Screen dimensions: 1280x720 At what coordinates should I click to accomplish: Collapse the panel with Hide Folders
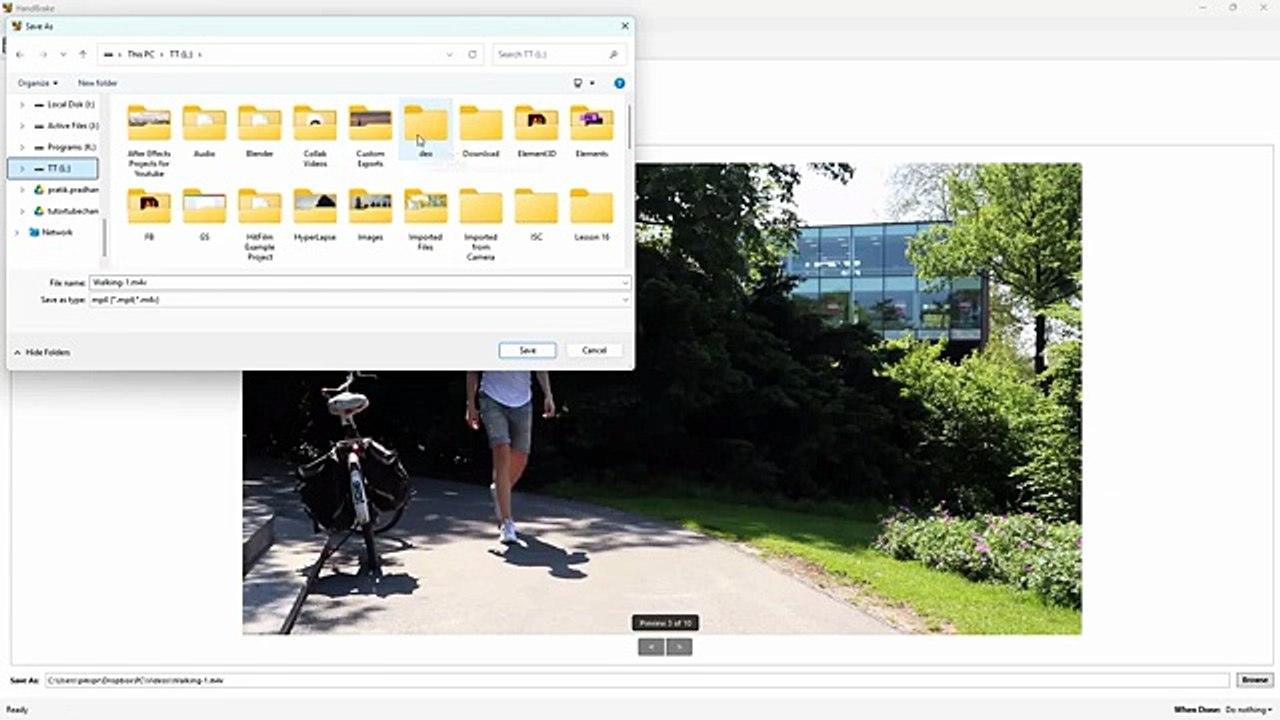point(42,352)
